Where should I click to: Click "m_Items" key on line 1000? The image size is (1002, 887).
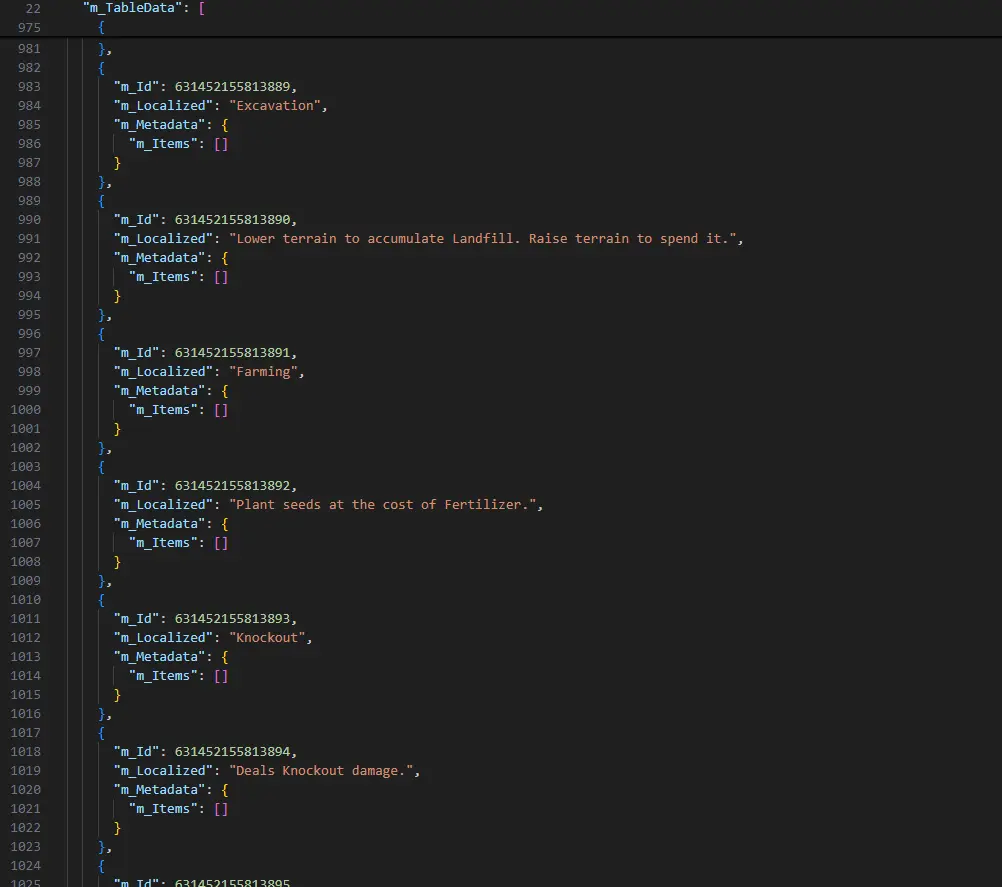(163, 410)
